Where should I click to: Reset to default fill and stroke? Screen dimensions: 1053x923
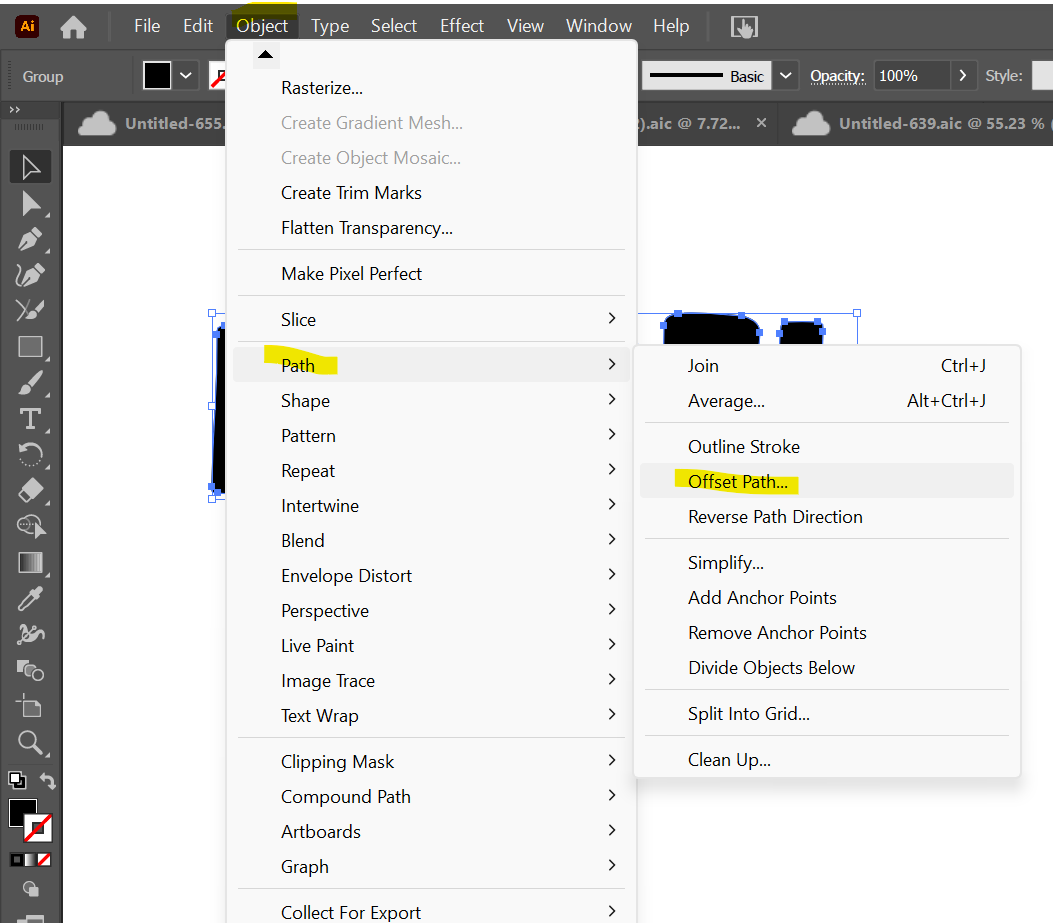pyautogui.click(x=17, y=780)
